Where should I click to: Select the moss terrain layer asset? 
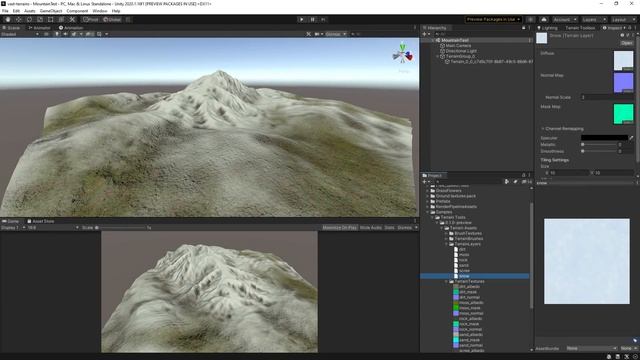point(464,255)
